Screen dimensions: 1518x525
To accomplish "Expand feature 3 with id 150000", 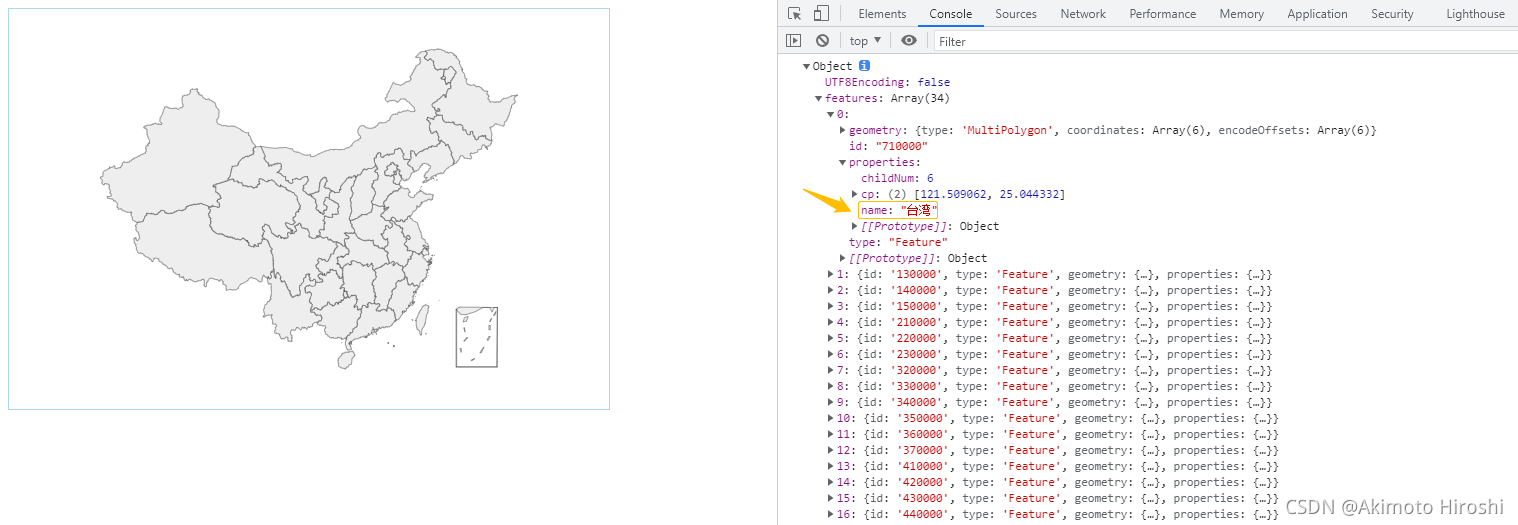I will click(x=831, y=306).
